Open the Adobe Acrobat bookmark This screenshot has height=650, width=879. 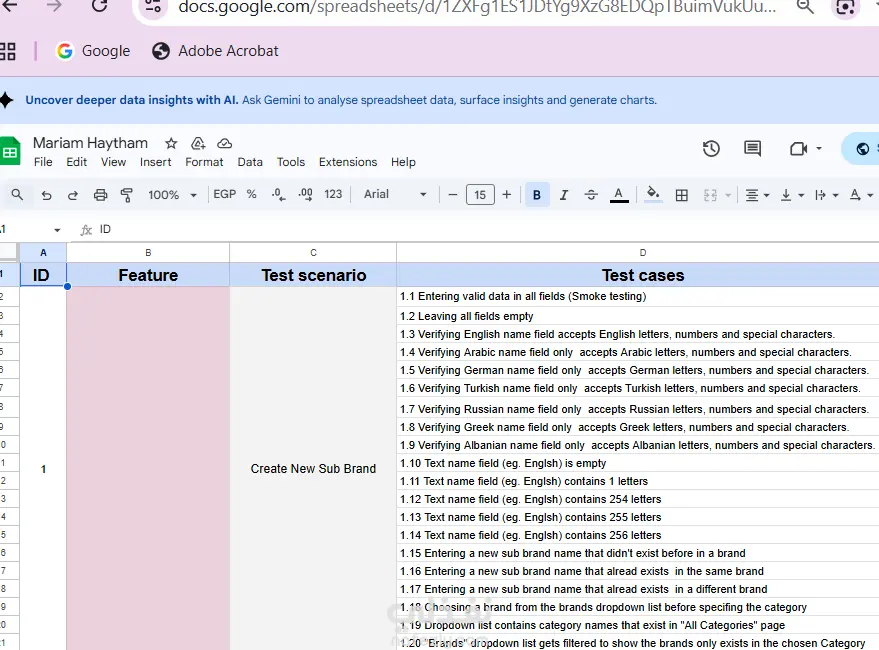[x=215, y=51]
